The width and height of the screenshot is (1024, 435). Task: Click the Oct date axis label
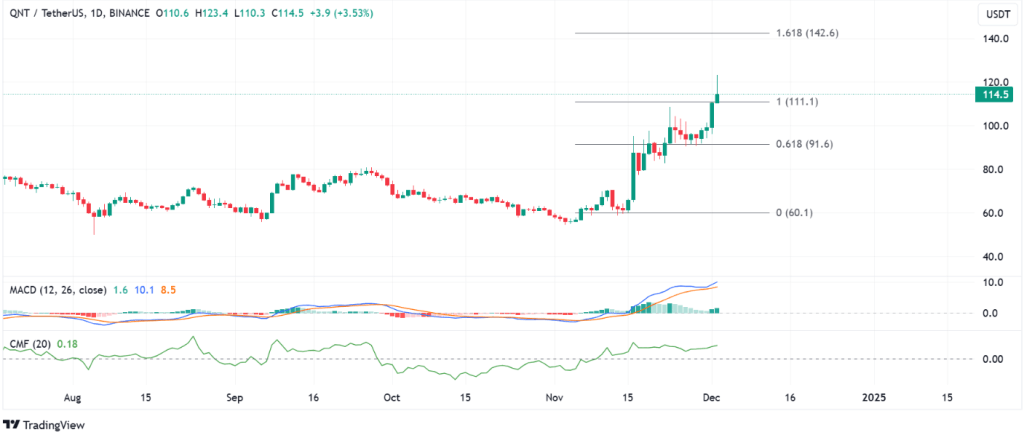click(x=391, y=397)
